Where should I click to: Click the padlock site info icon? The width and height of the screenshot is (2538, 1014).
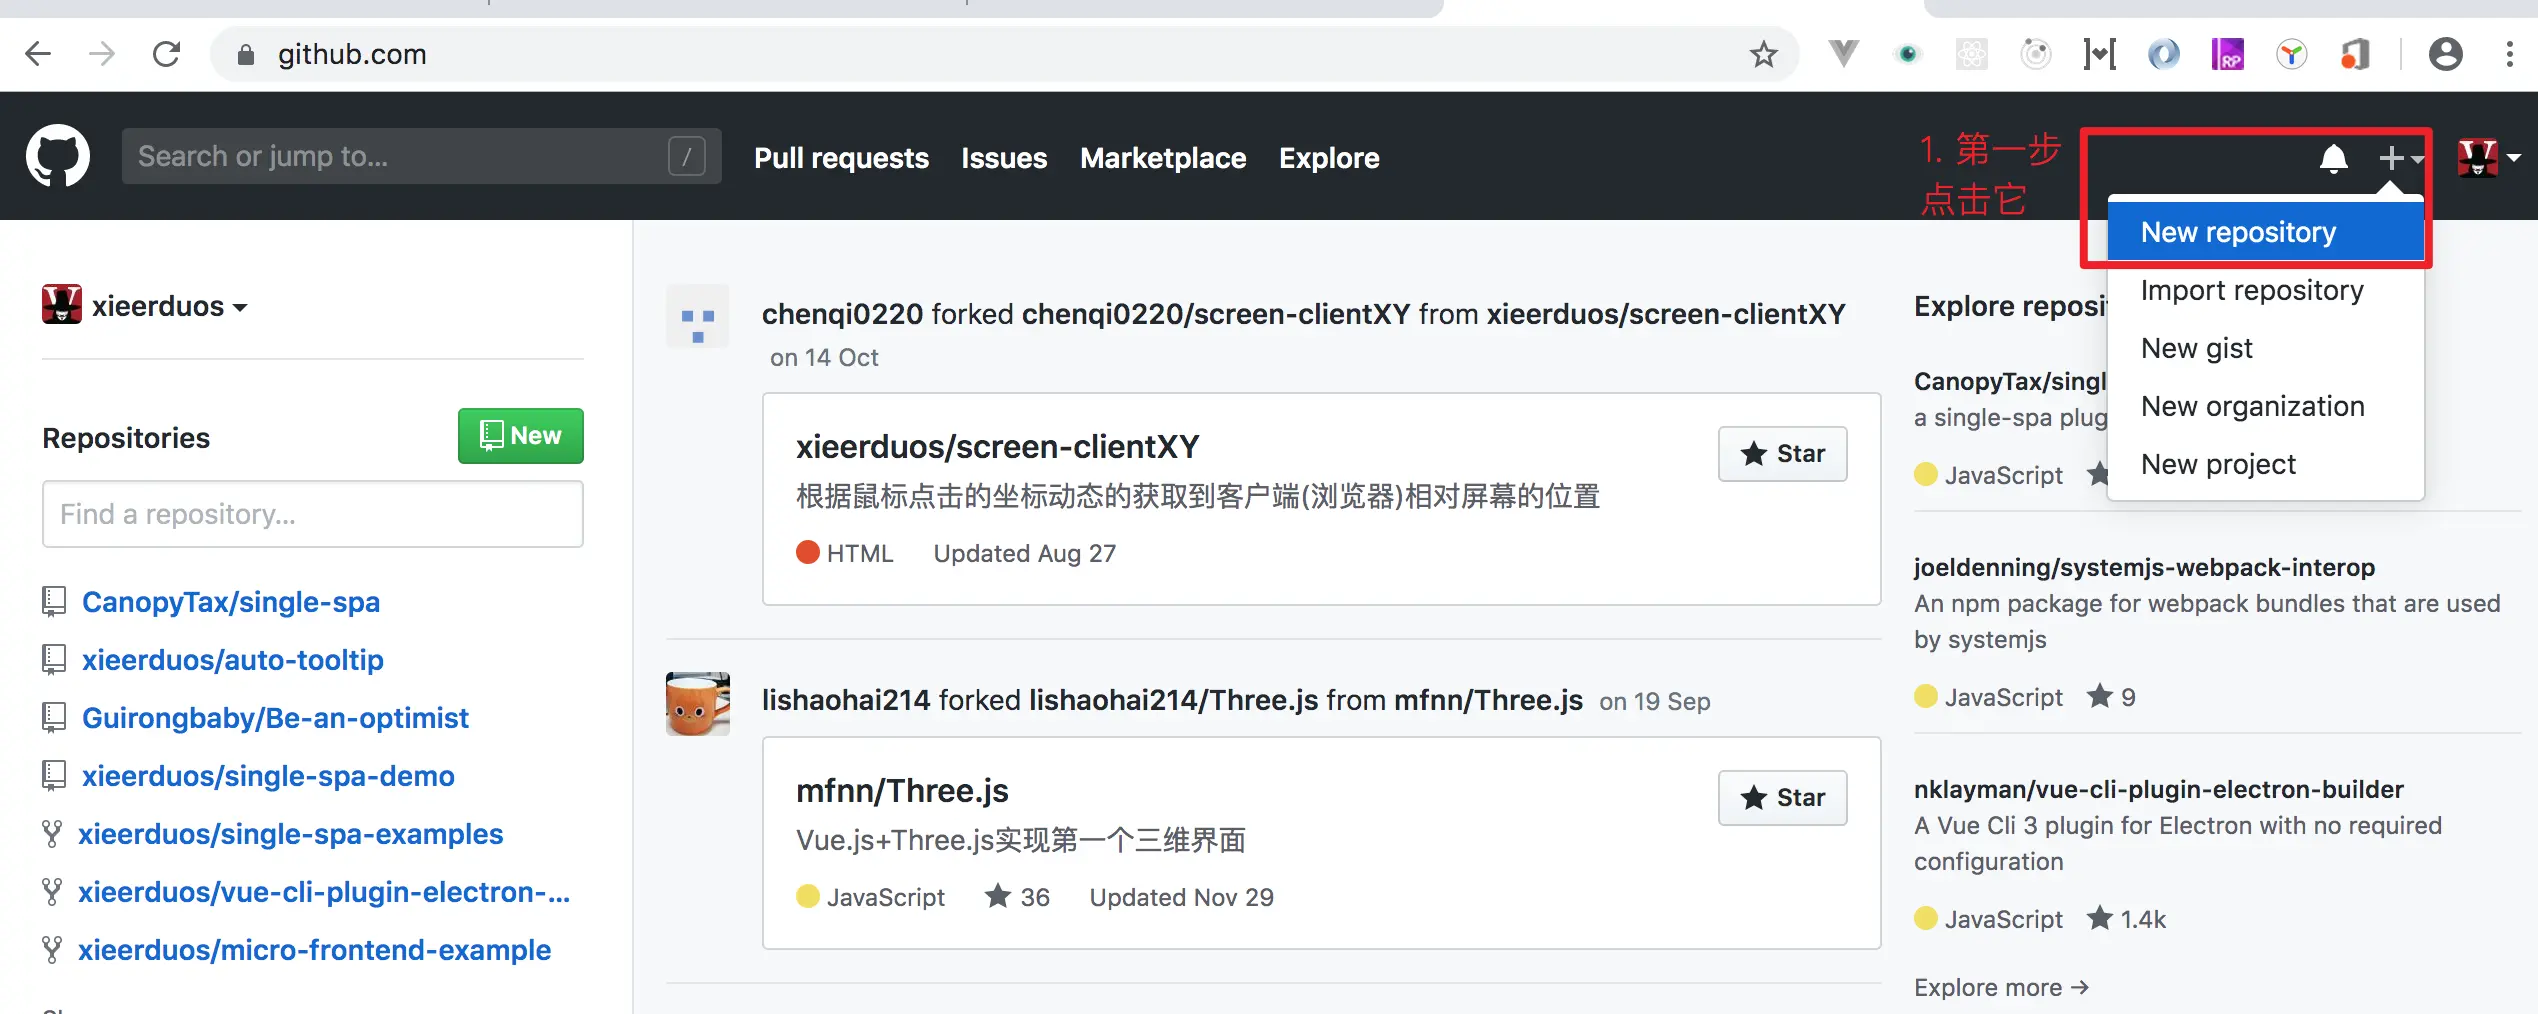pyautogui.click(x=246, y=55)
